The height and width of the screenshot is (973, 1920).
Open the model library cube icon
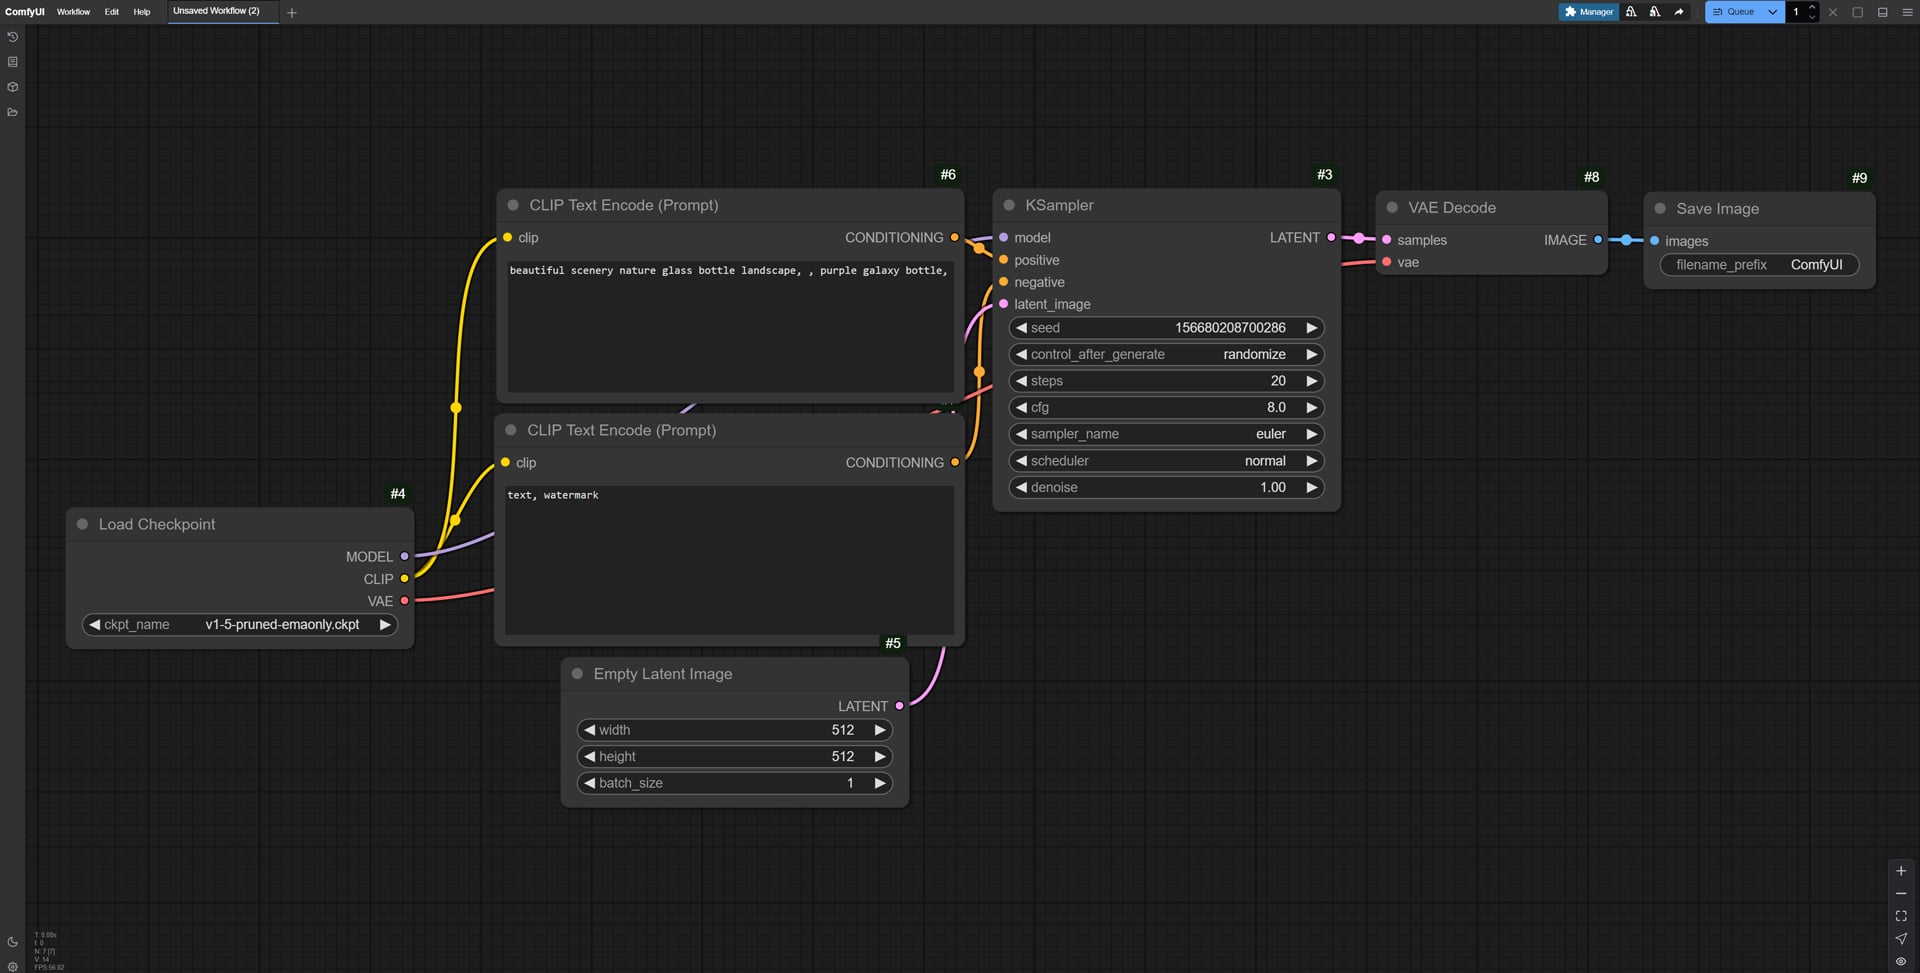[12, 87]
